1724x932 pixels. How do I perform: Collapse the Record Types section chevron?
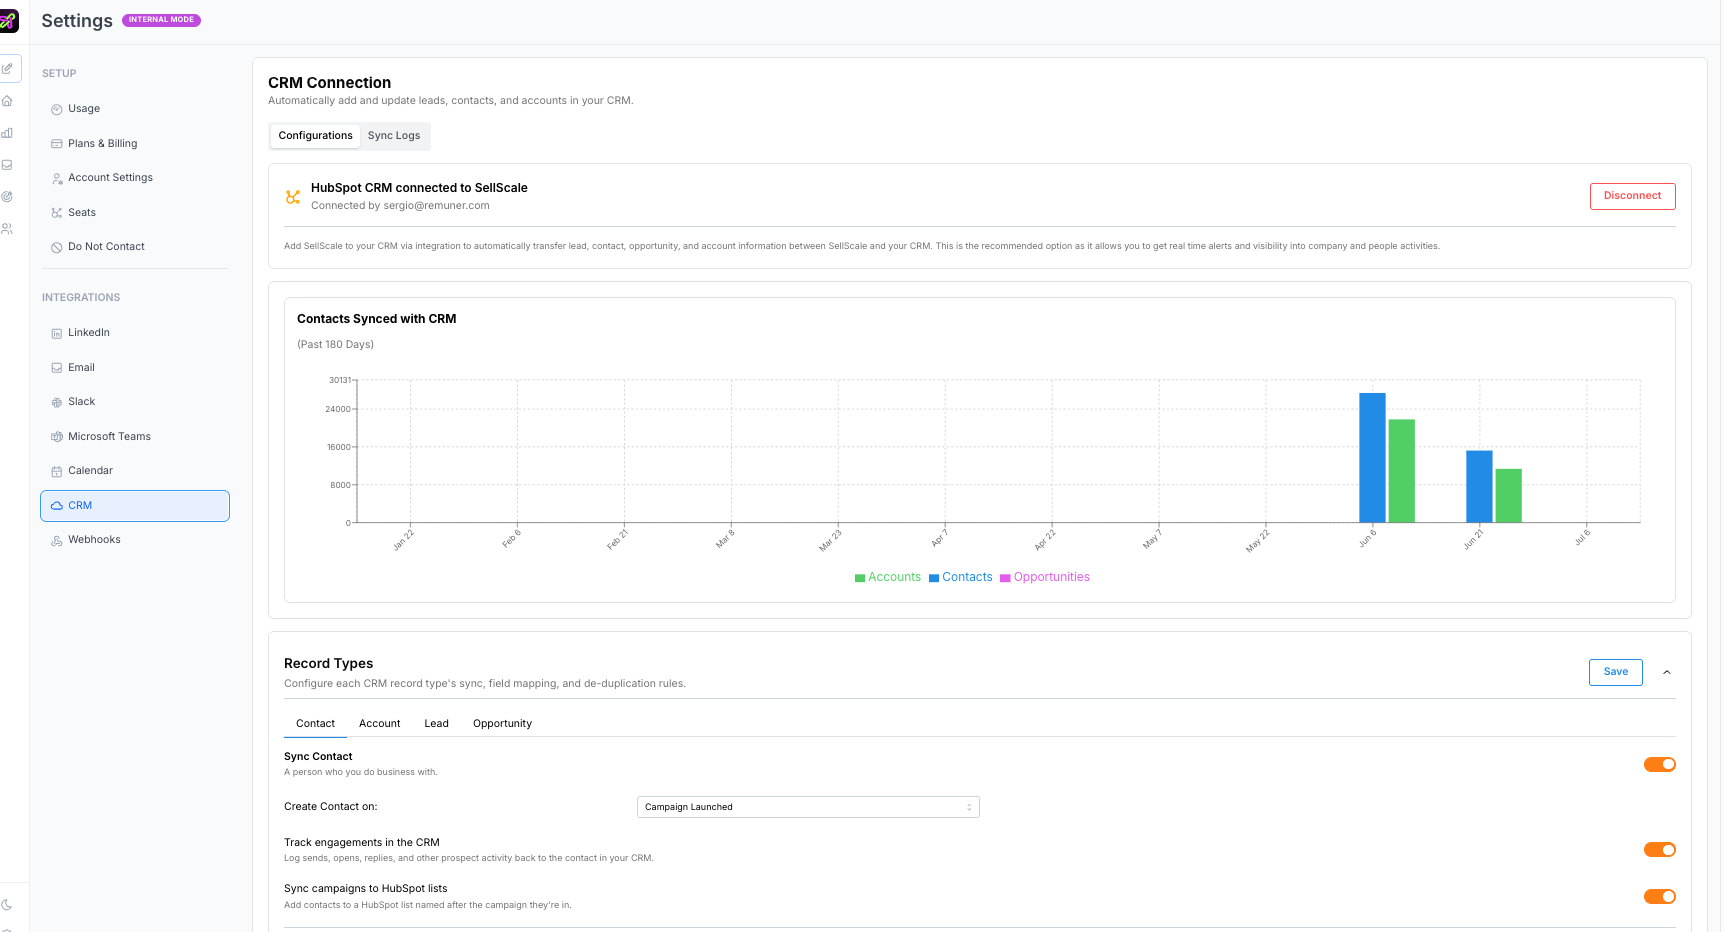(1667, 672)
